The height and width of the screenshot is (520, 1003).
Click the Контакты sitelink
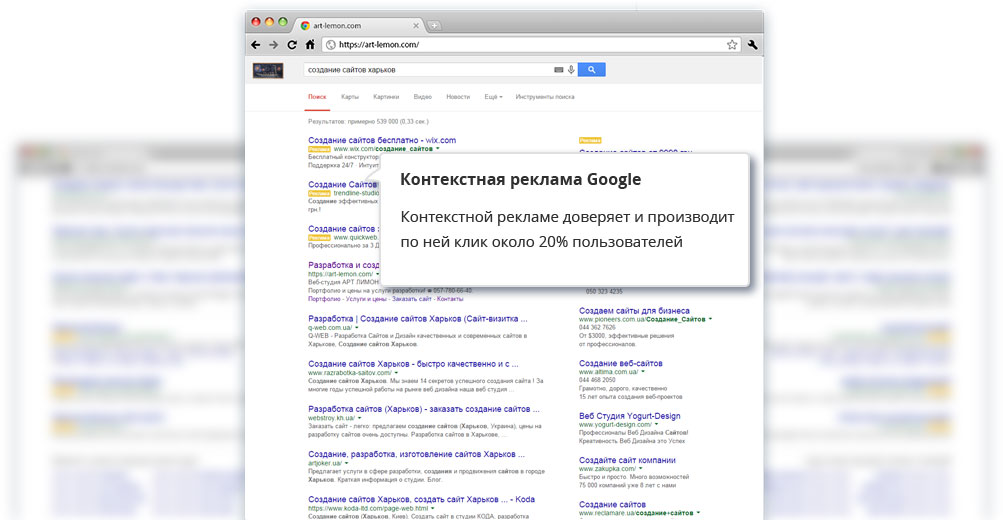(450, 299)
